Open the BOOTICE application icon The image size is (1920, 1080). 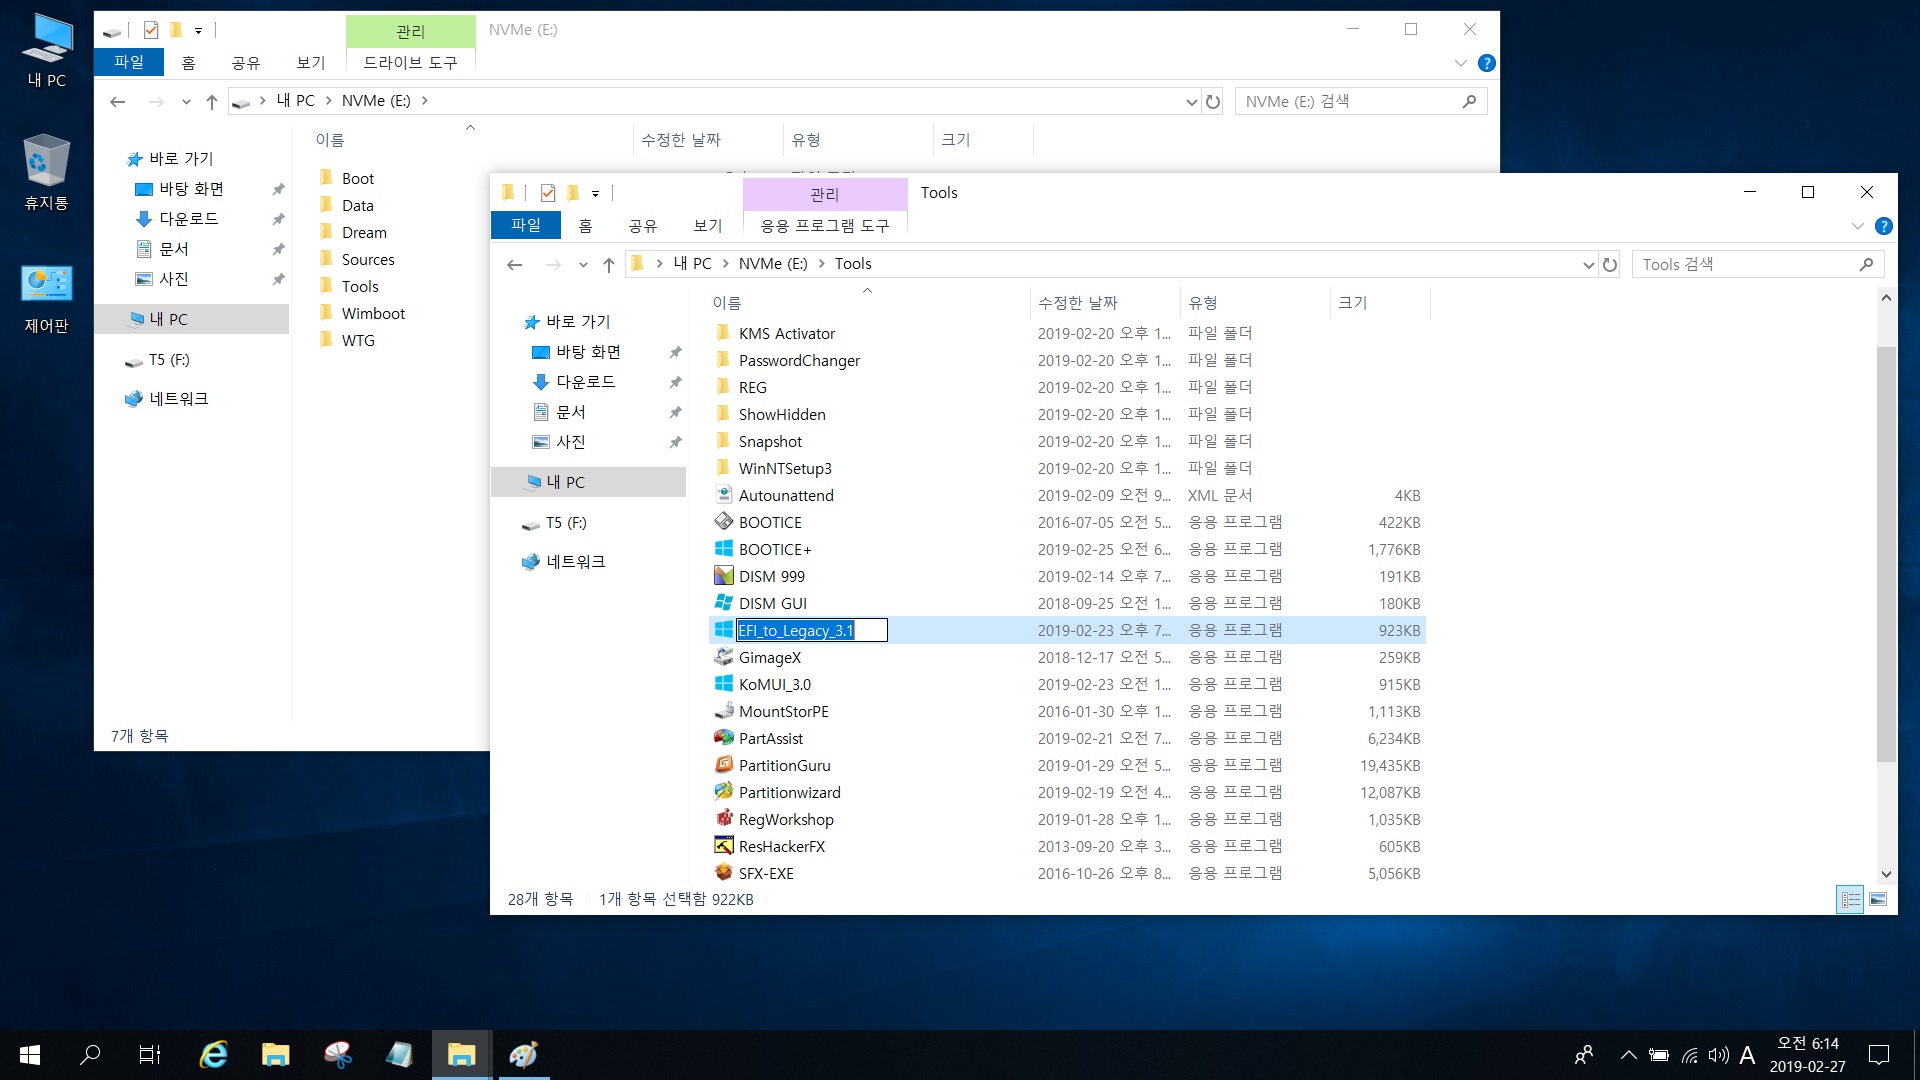click(x=724, y=522)
